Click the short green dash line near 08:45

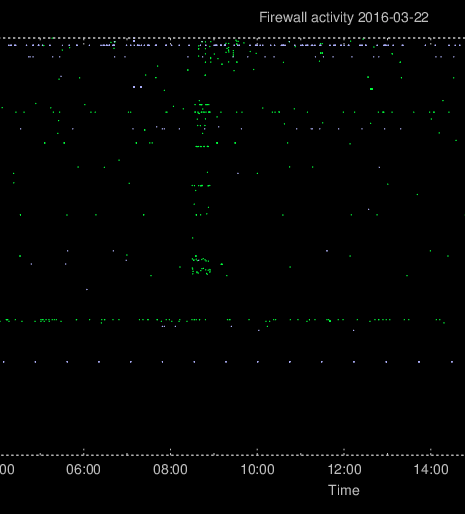tap(202, 146)
